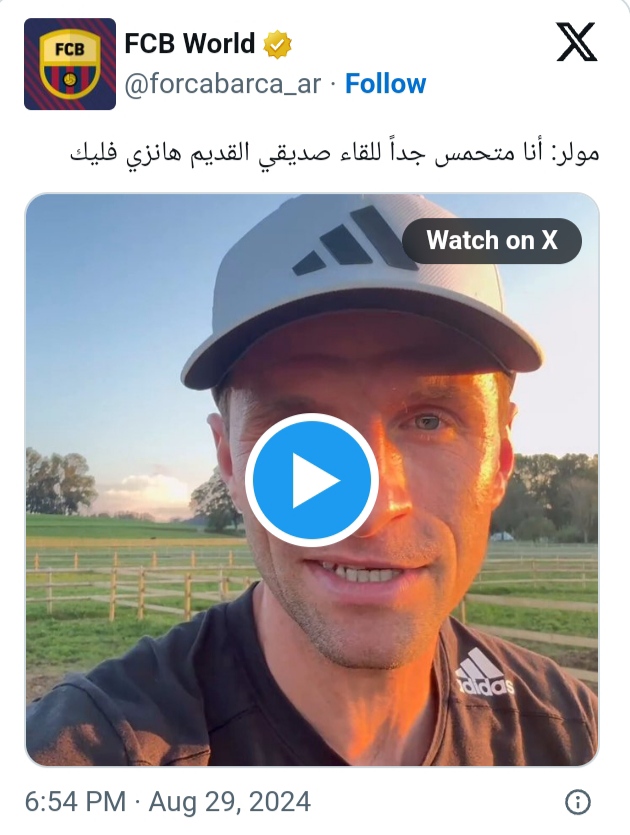Viewport: 630px width, 835px height.
Task: Click the Adidas logo on the cap
Action: pyautogui.click(x=354, y=241)
